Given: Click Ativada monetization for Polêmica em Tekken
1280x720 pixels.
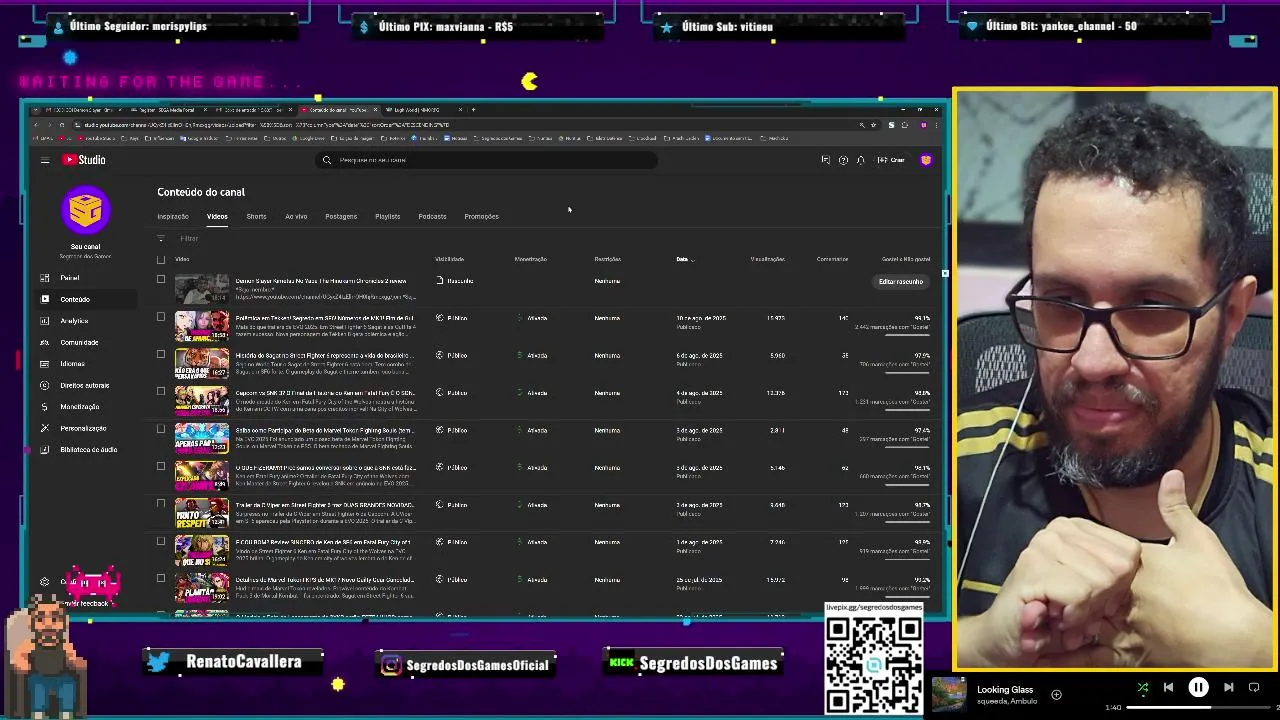Looking at the screenshot, I should pos(532,318).
